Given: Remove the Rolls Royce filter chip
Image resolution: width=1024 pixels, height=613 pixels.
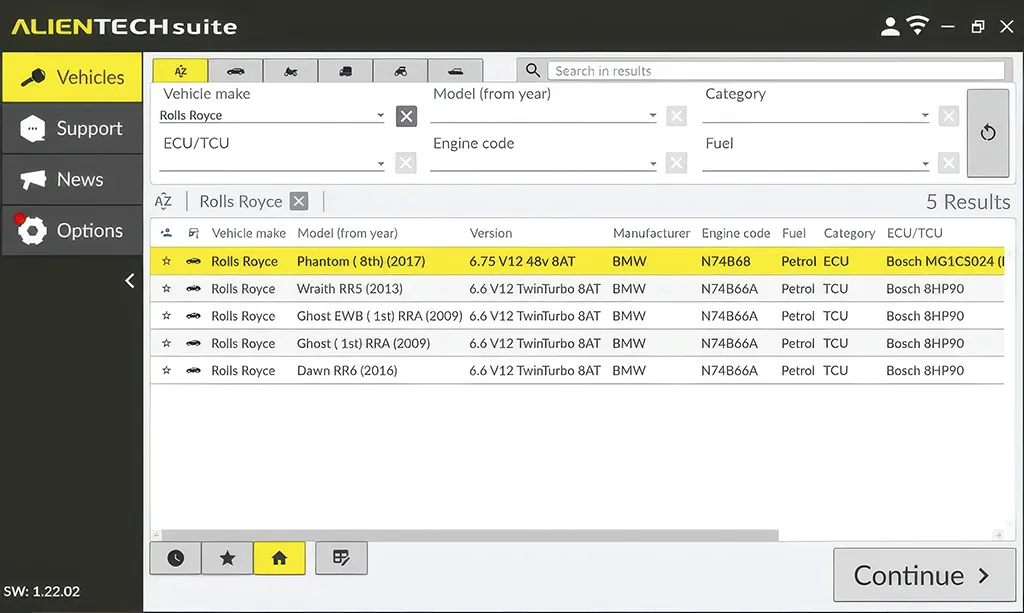Looking at the screenshot, I should 299,202.
